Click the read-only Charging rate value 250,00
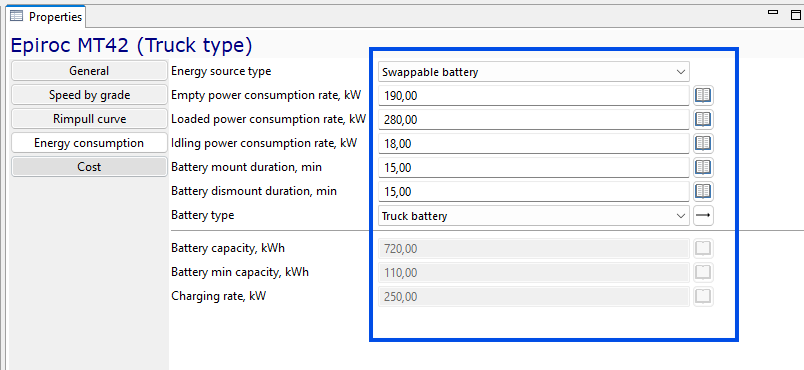Screen dimensions: 804x370 coord(534,296)
